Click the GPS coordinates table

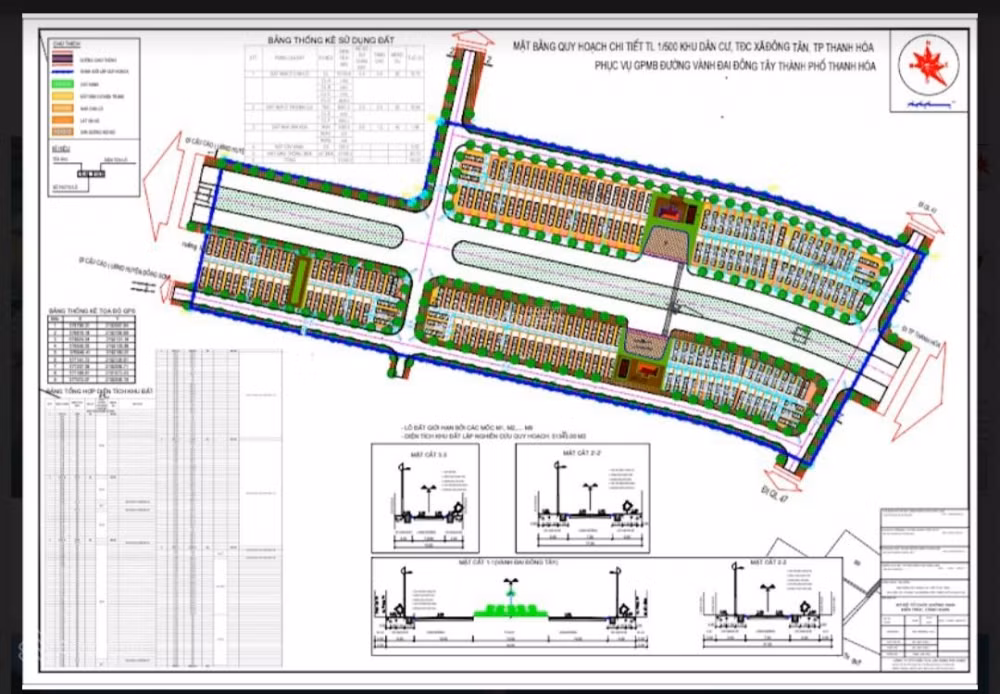coord(92,348)
